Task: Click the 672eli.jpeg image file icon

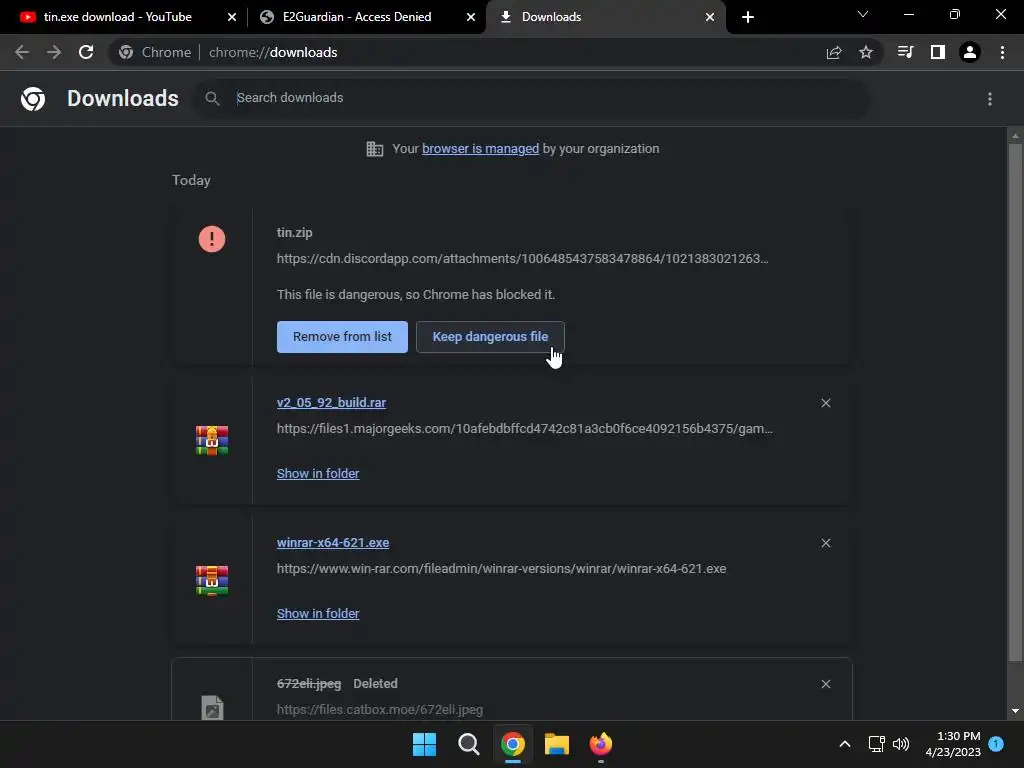Action: (212, 708)
